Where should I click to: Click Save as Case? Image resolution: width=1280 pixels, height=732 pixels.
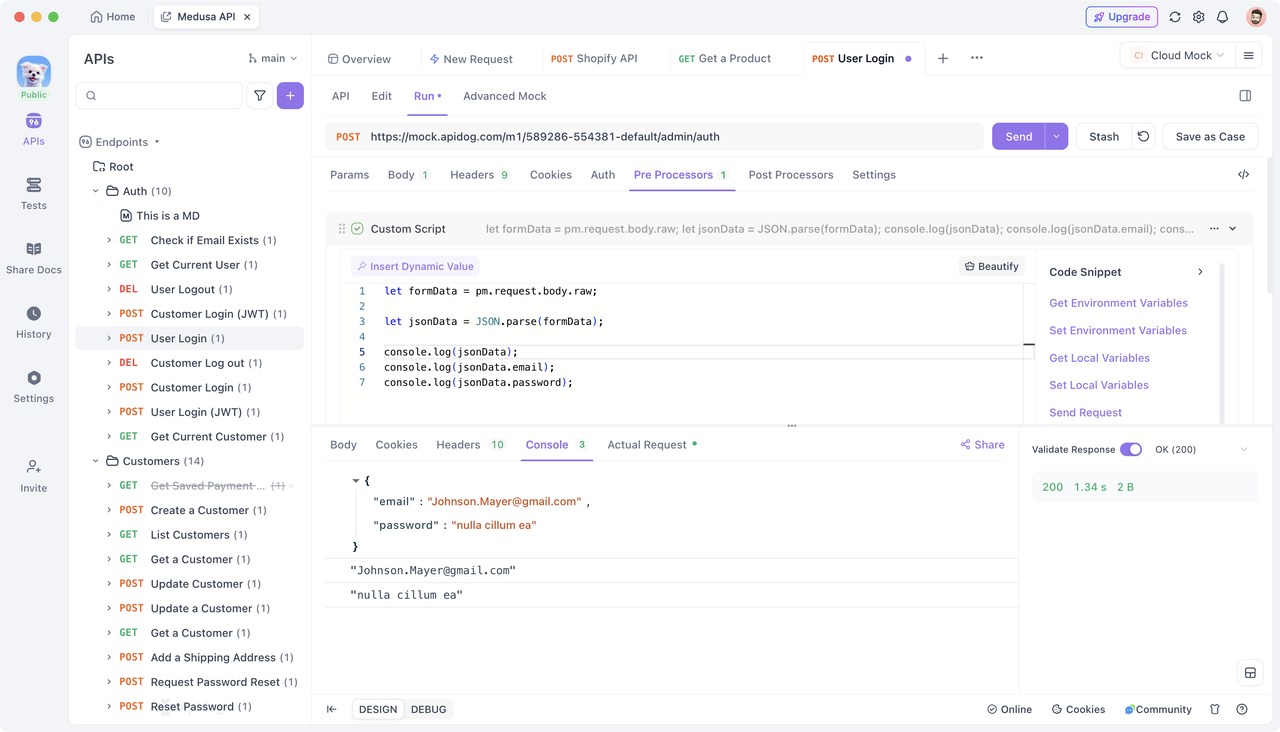(x=1210, y=136)
